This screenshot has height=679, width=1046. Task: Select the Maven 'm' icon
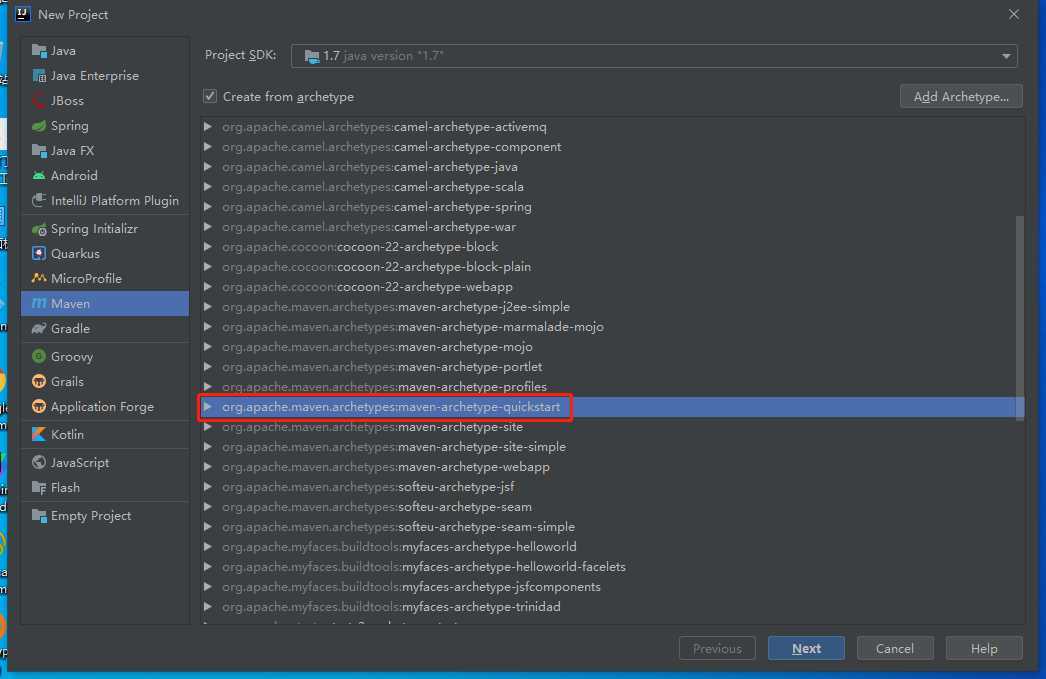[39, 303]
